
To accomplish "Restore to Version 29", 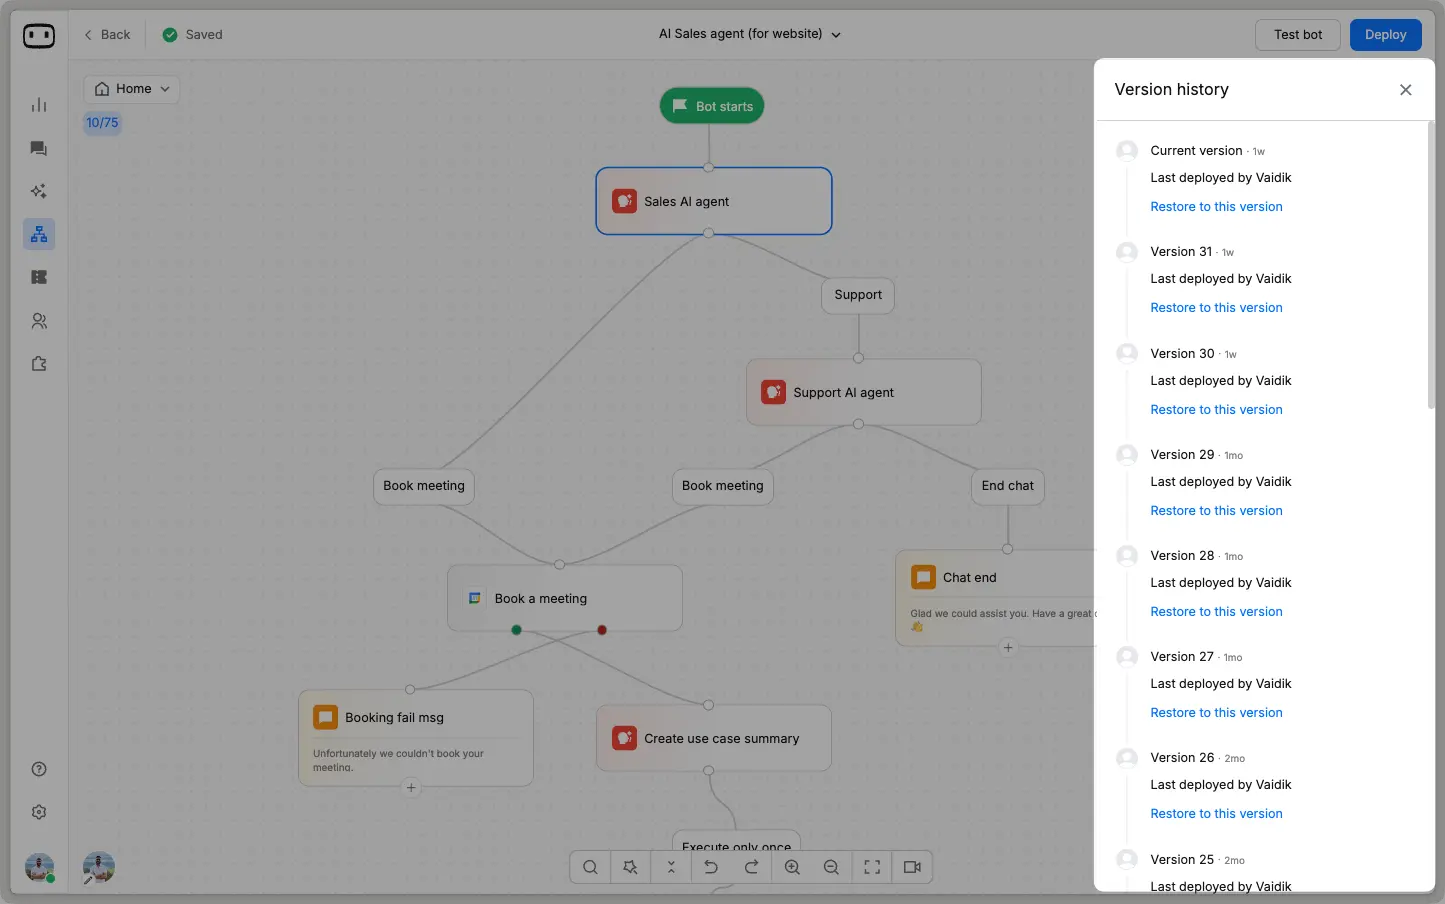I will click(1216, 510).
